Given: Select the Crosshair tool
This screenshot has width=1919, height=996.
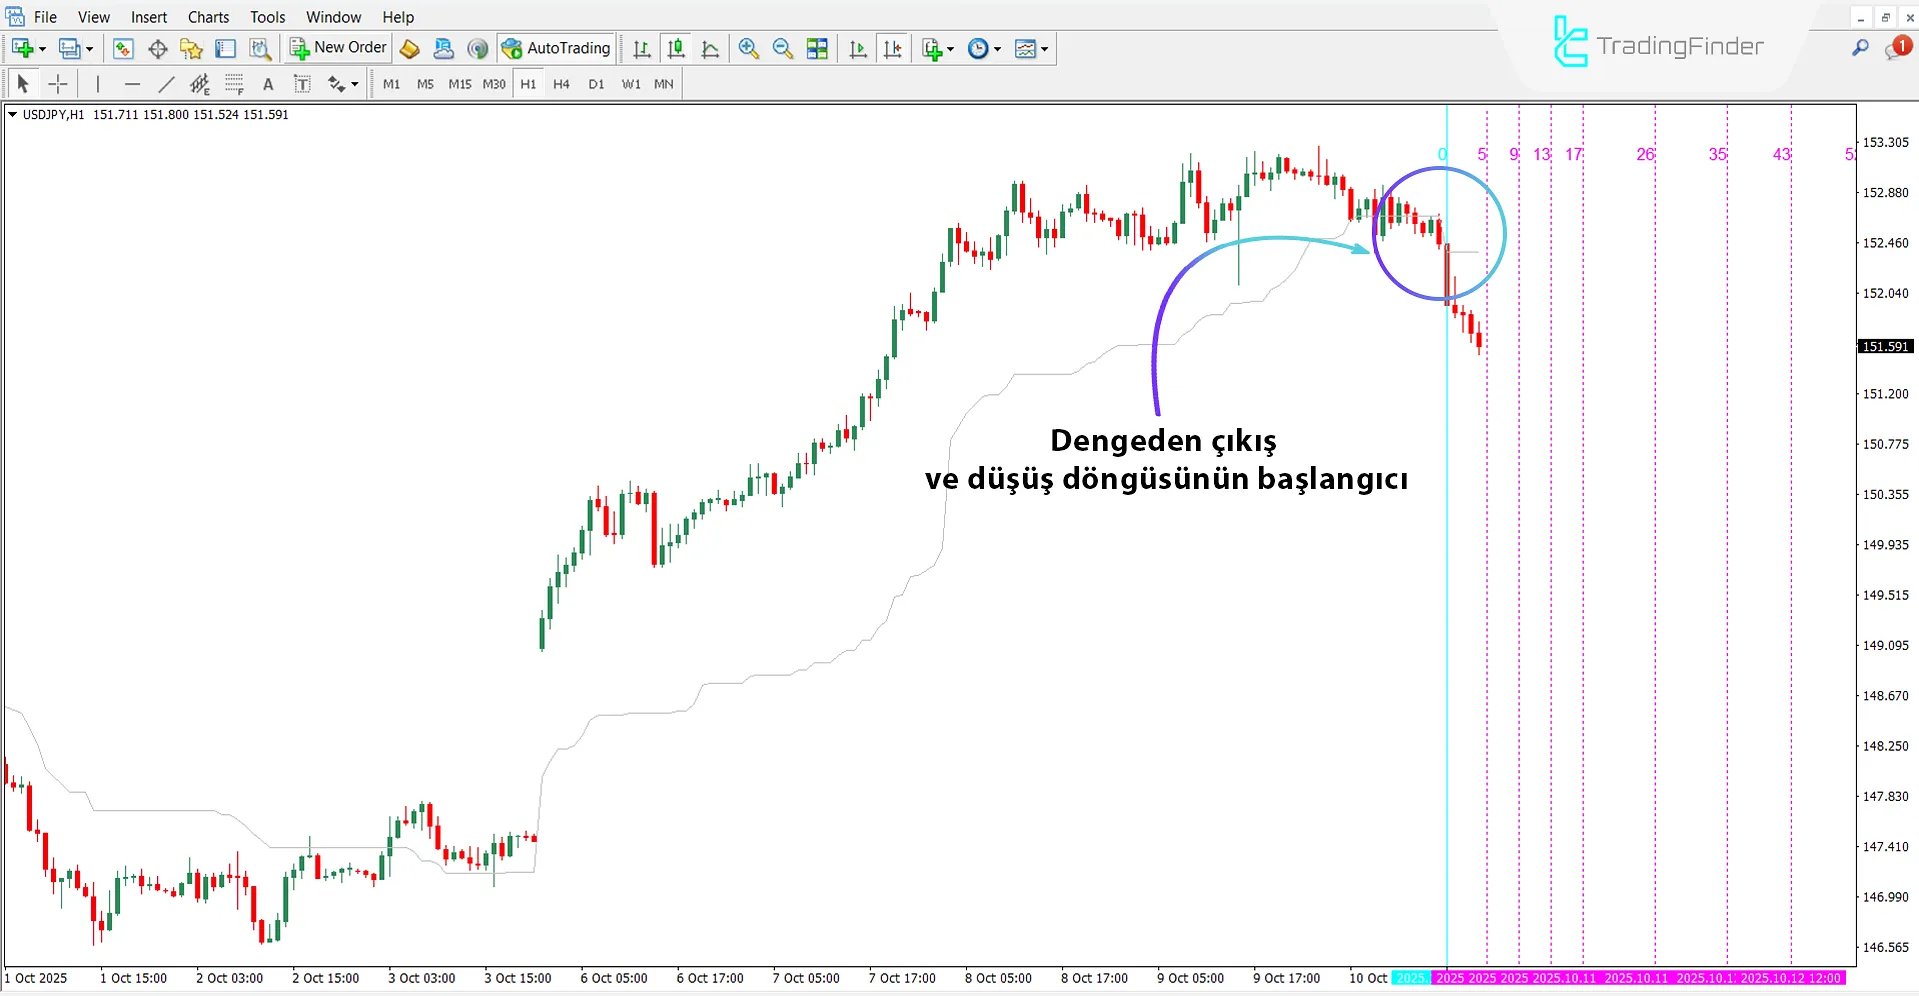Looking at the screenshot, I should tap(57, 84).
